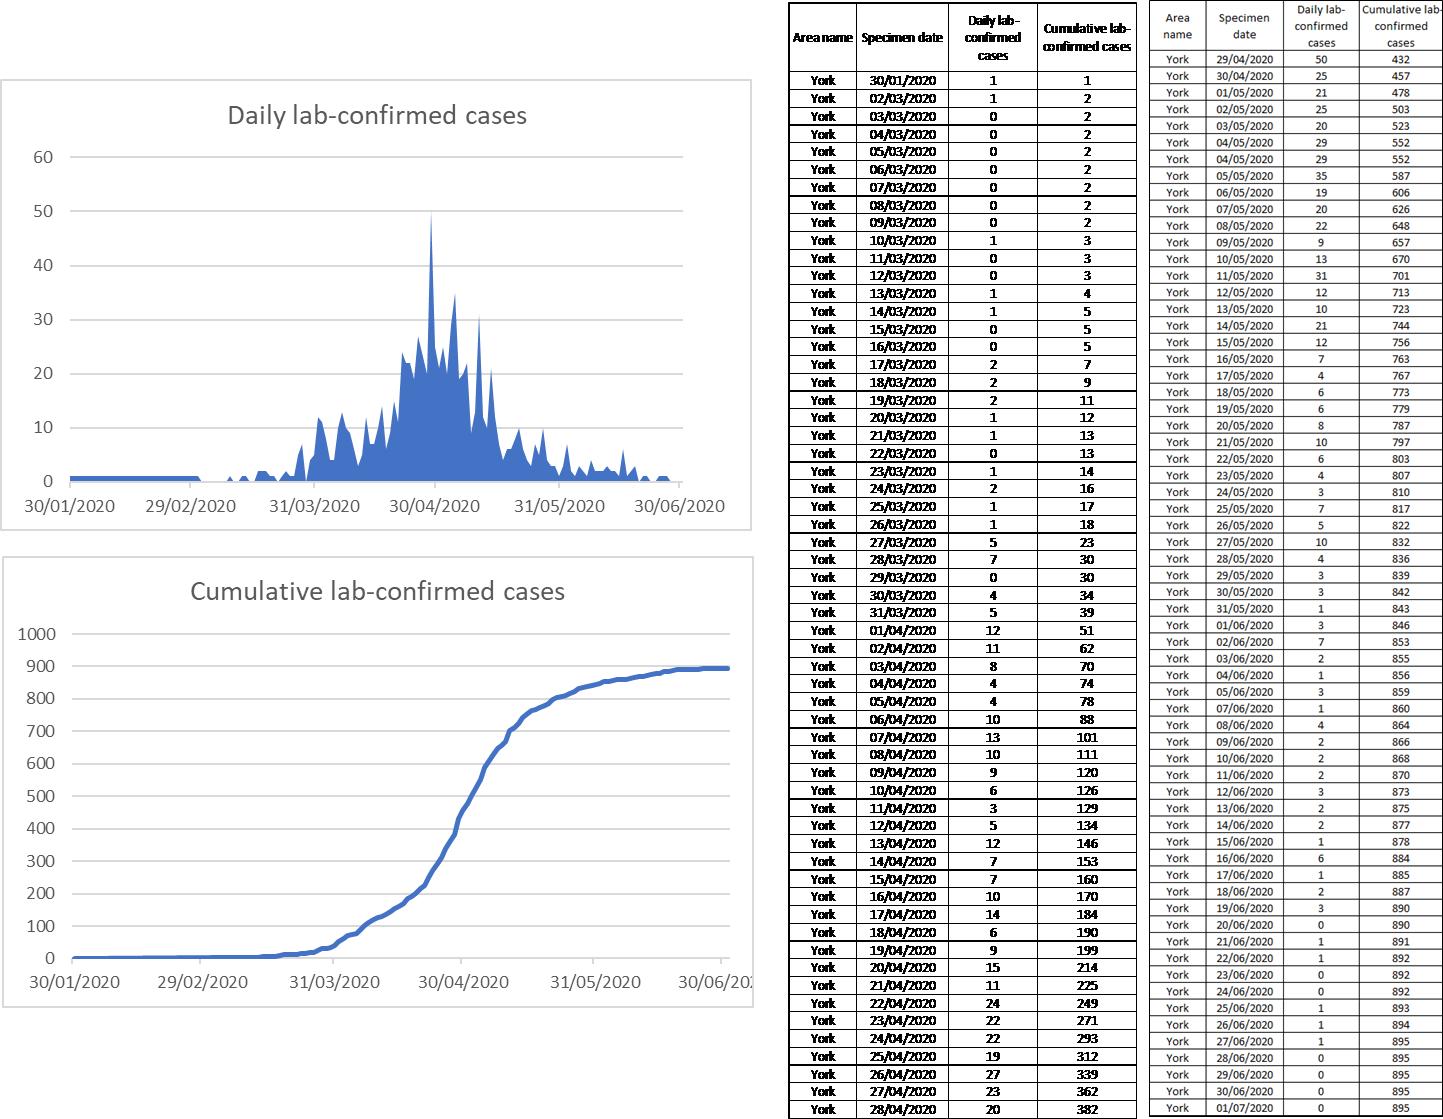Click daily cases value 27 in 26/04/2020 row
Viewport: 1443px width, 1119px height.
pyautogui.click(x=993, y=1074)
